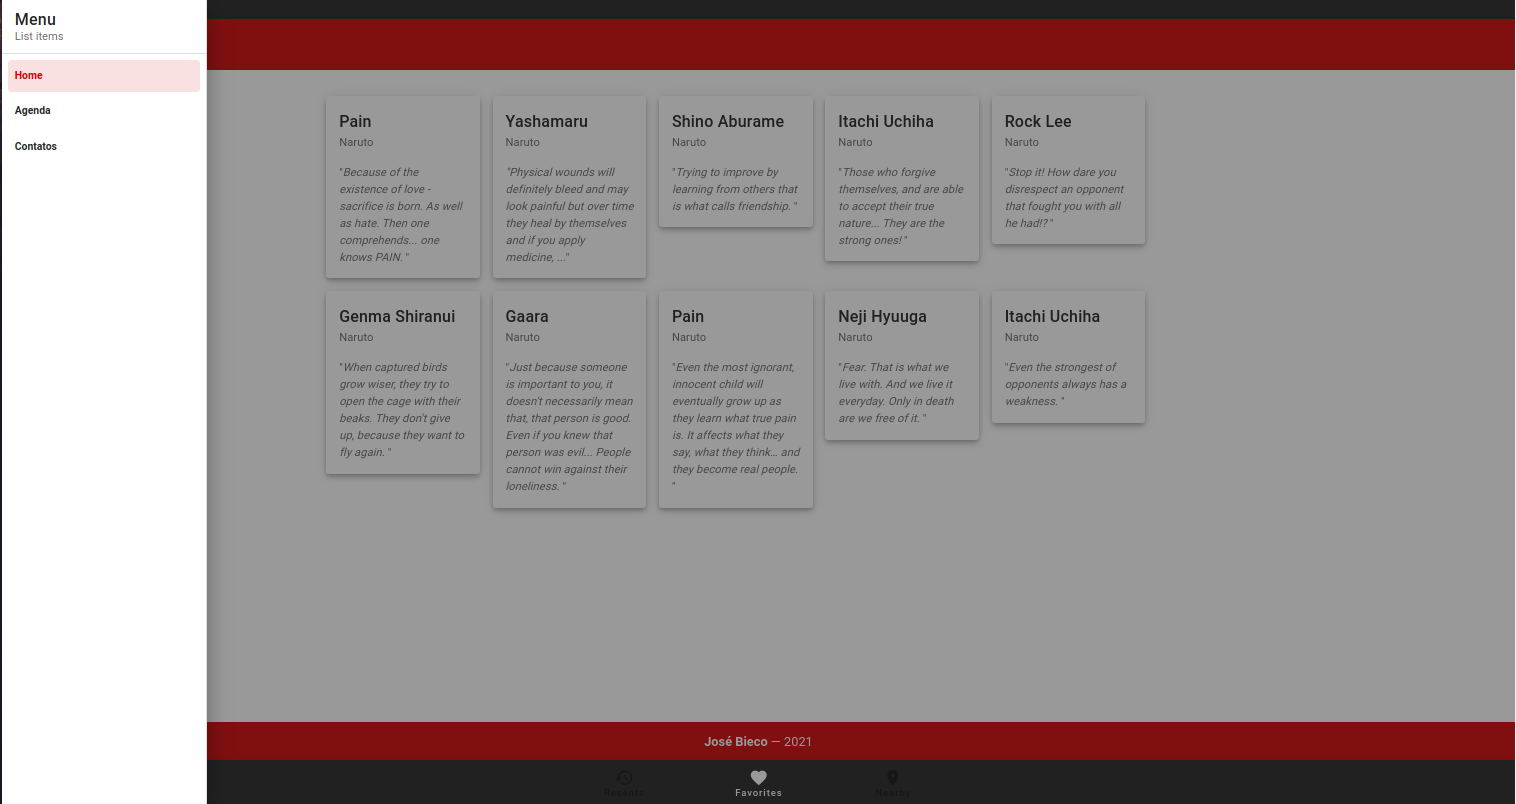This screenshot has height=804, width=1516.
Task: Click the 'List items' drawer subtitle
Action: pyautogui.click(x=39, y=36)
